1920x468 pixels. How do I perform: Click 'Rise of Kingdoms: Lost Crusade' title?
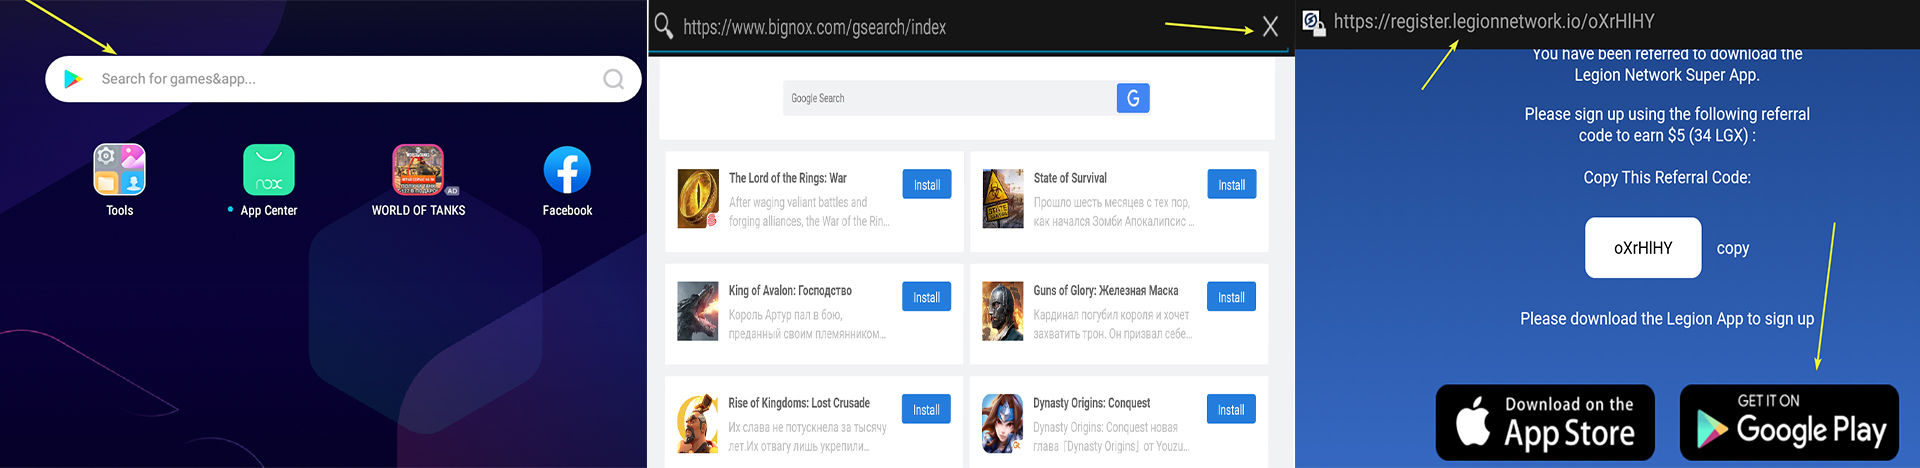click(x=799, y=403)
